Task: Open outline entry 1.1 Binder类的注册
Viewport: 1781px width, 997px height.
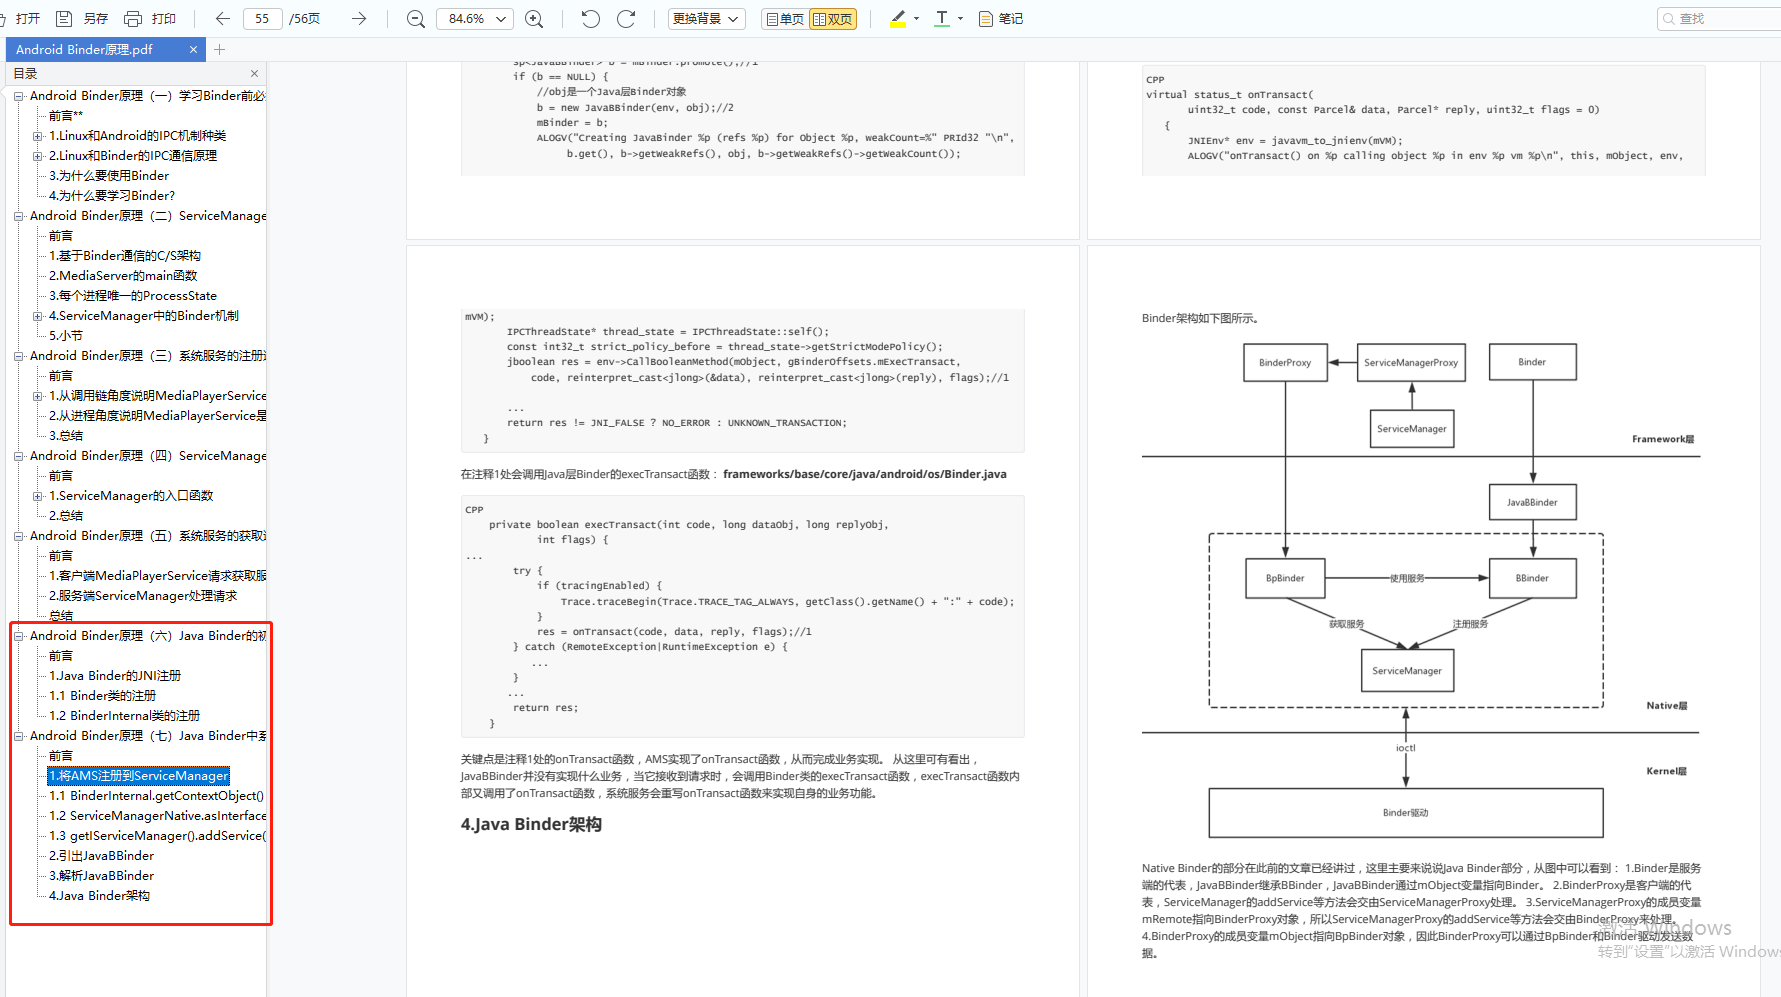Action: click(x=103, y=696)
